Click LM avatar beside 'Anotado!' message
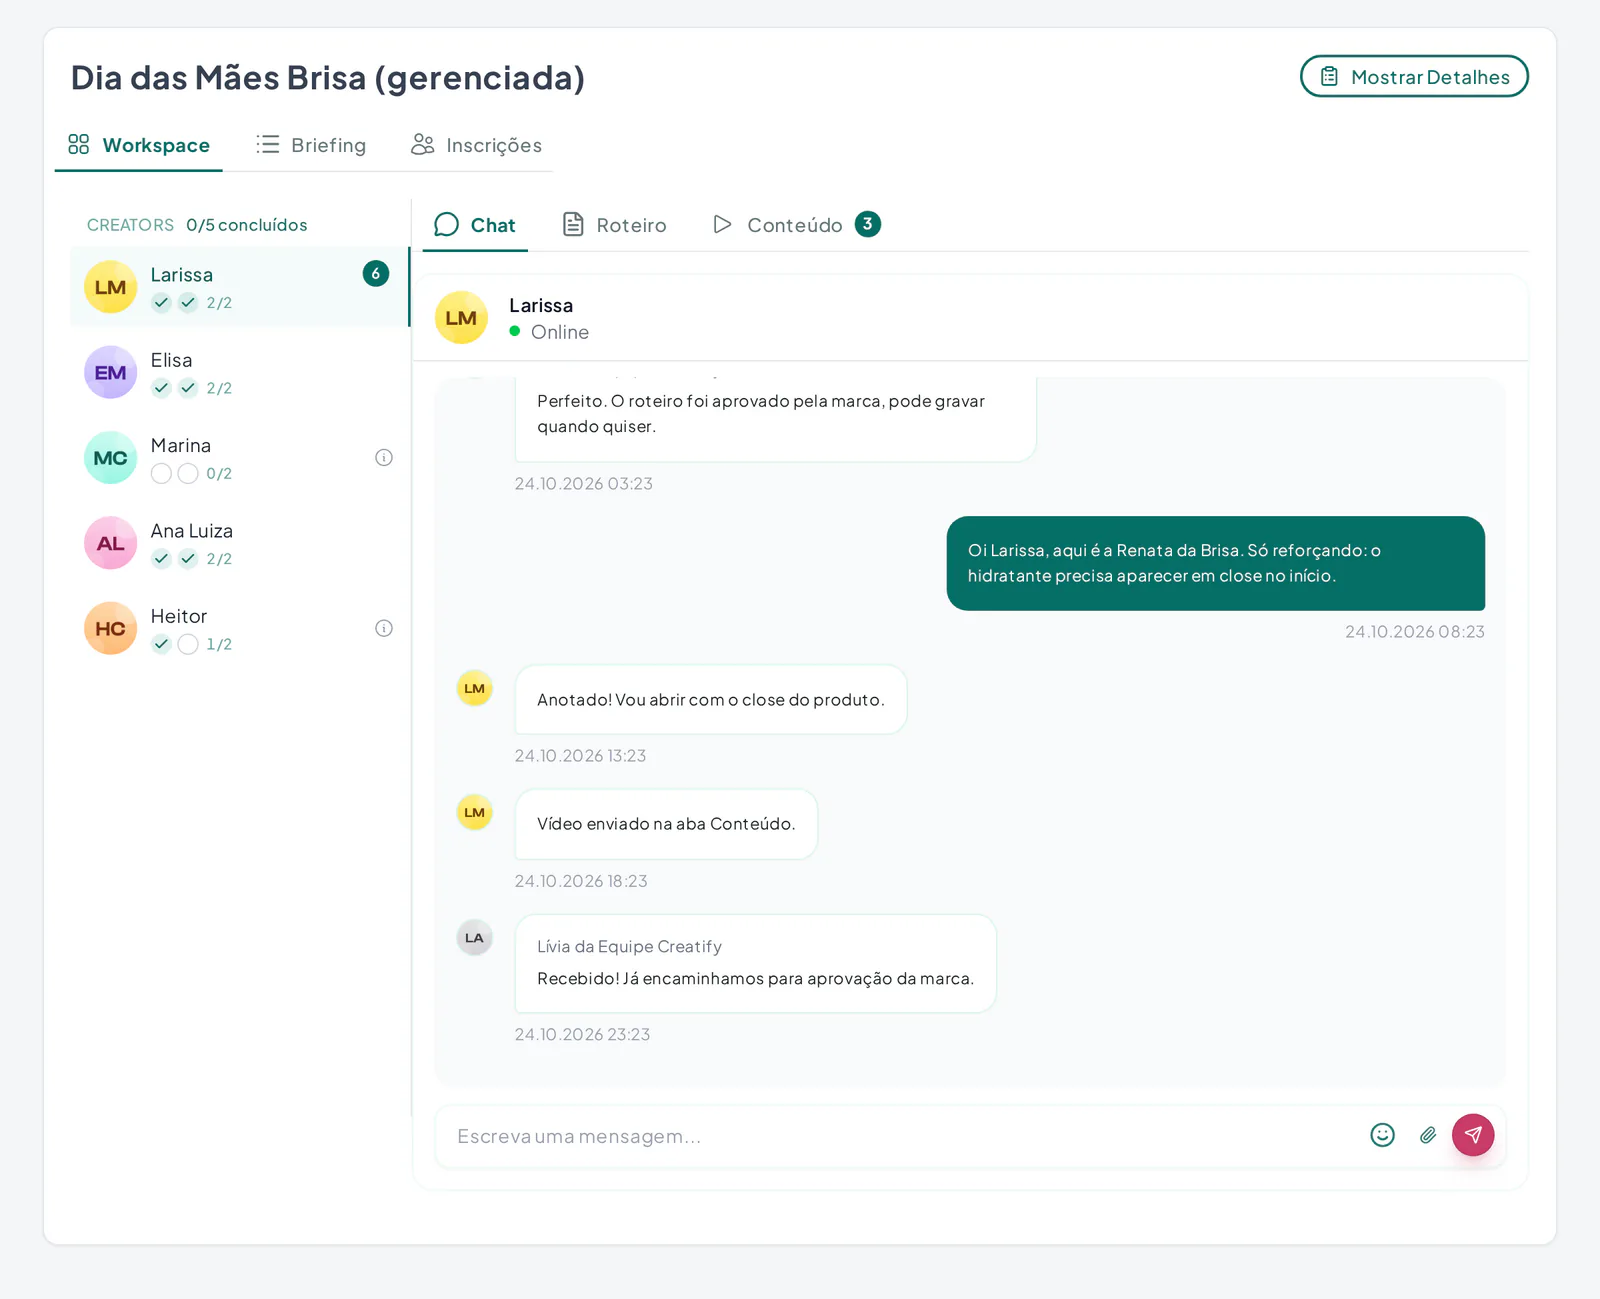 [x=474, y=688]
